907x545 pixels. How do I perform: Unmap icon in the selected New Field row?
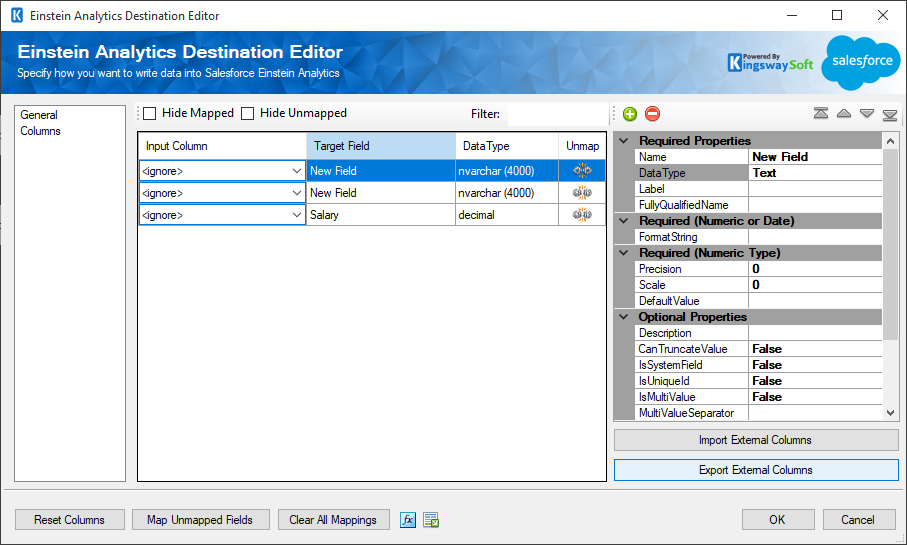click(x=582, y=171)
